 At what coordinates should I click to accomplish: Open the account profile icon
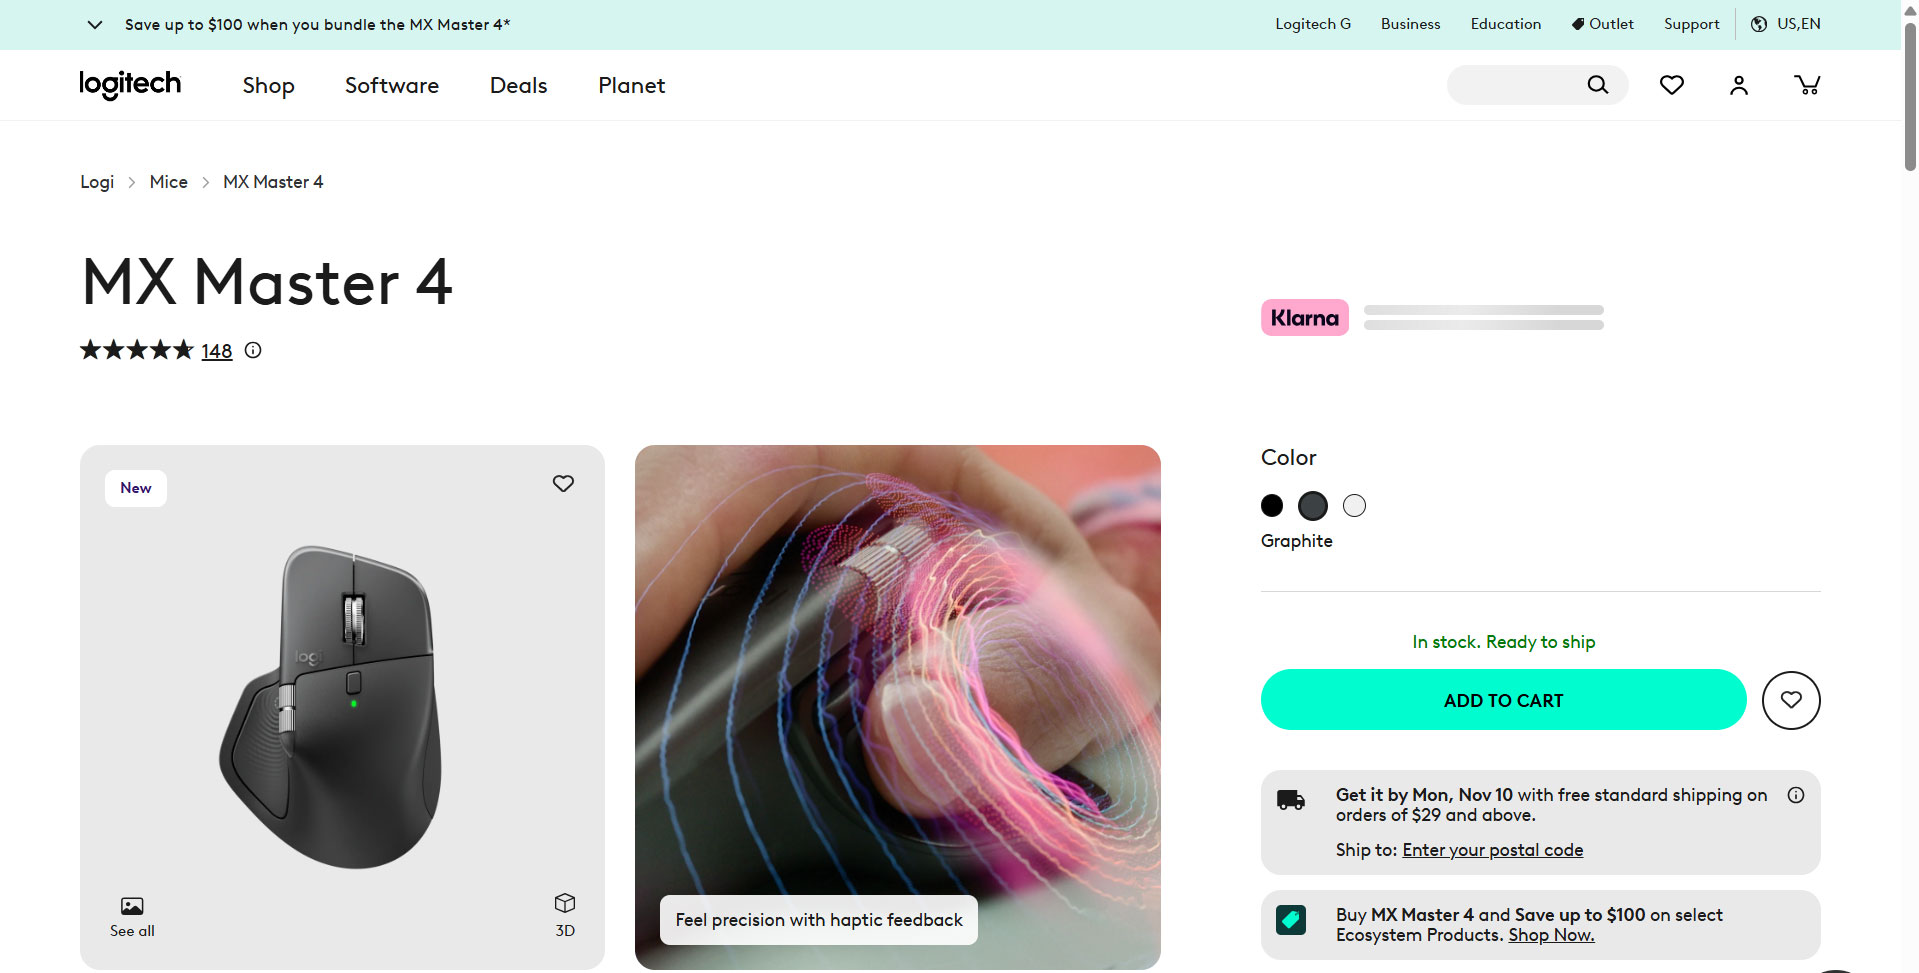1739,85
